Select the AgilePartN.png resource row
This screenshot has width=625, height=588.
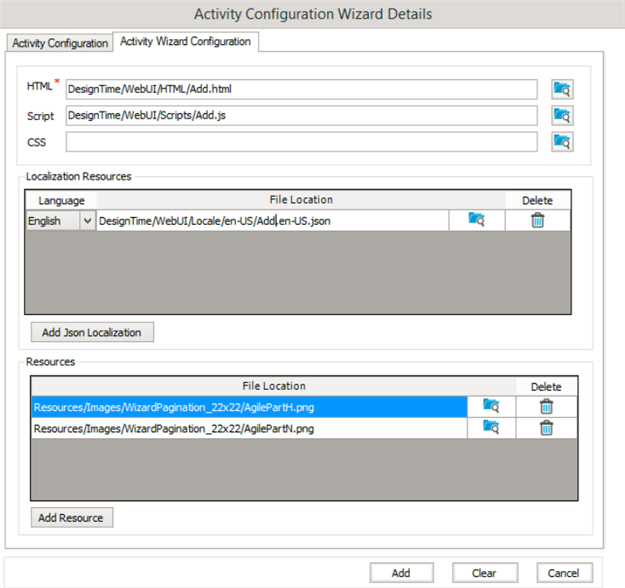pos(249,429)
